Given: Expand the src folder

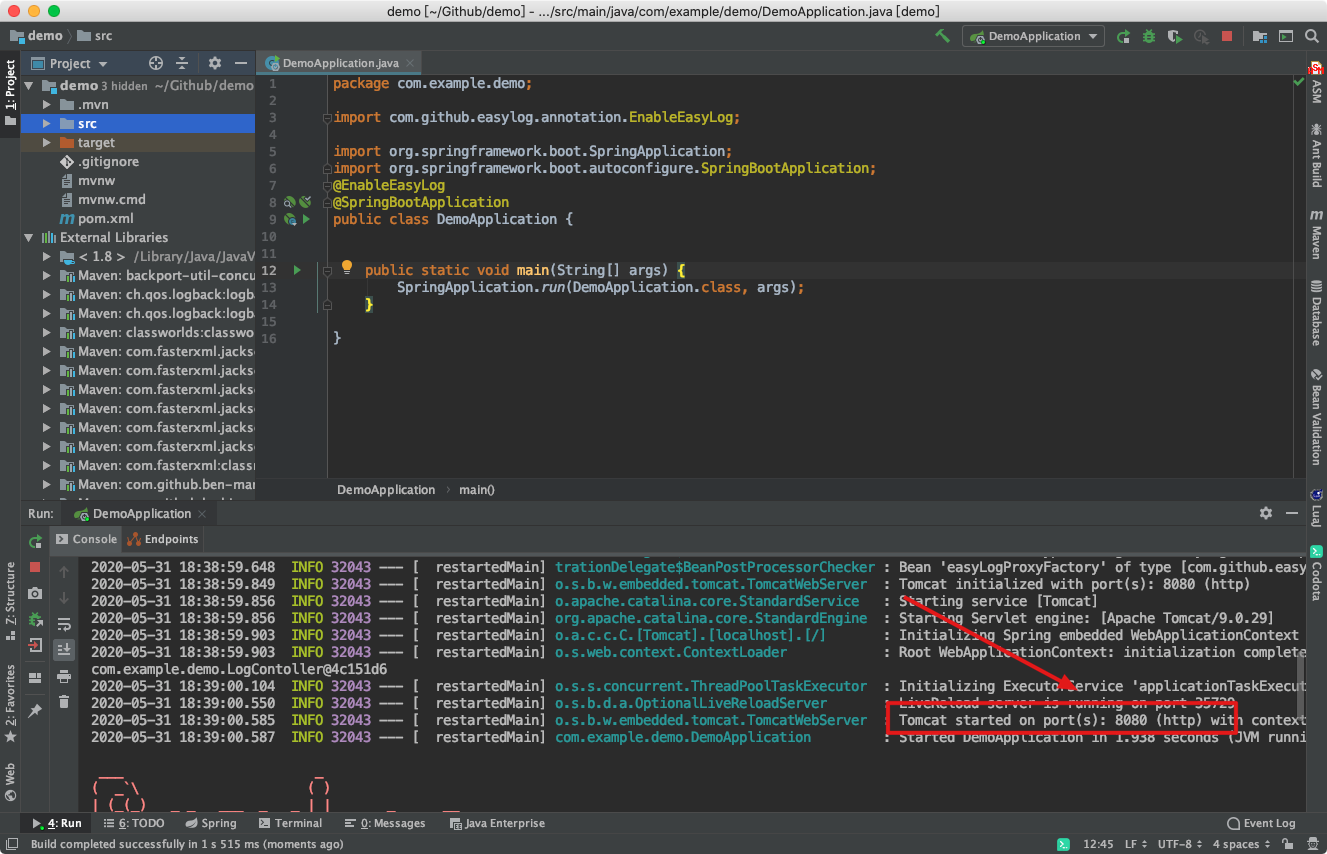Looking at the screenshot, I should (x=47, y=124).
